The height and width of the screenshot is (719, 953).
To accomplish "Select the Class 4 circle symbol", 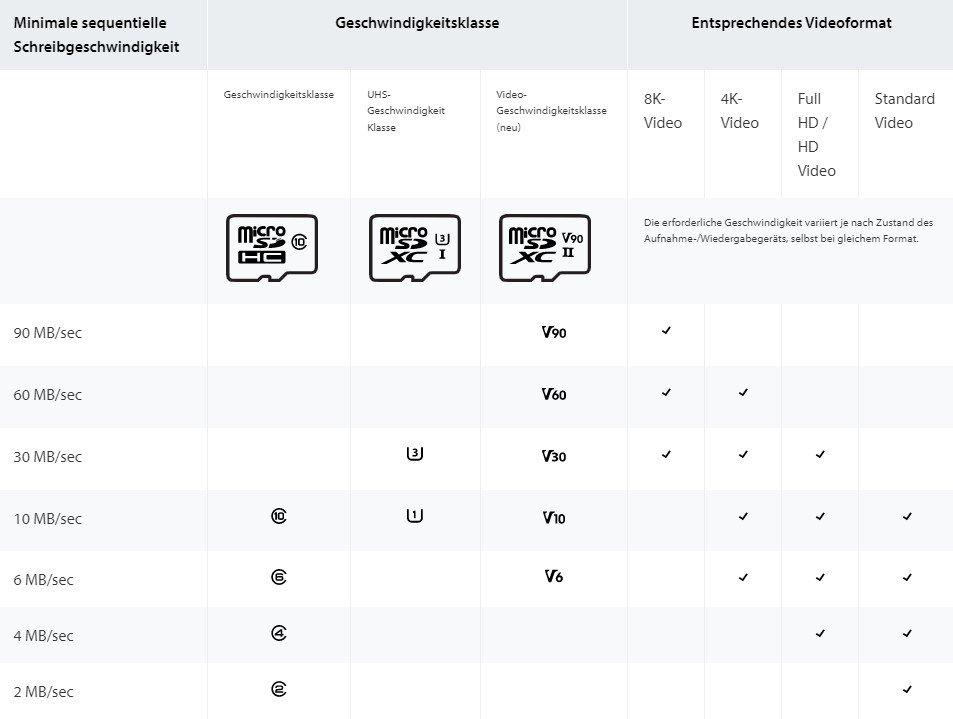I will (279, 633).
